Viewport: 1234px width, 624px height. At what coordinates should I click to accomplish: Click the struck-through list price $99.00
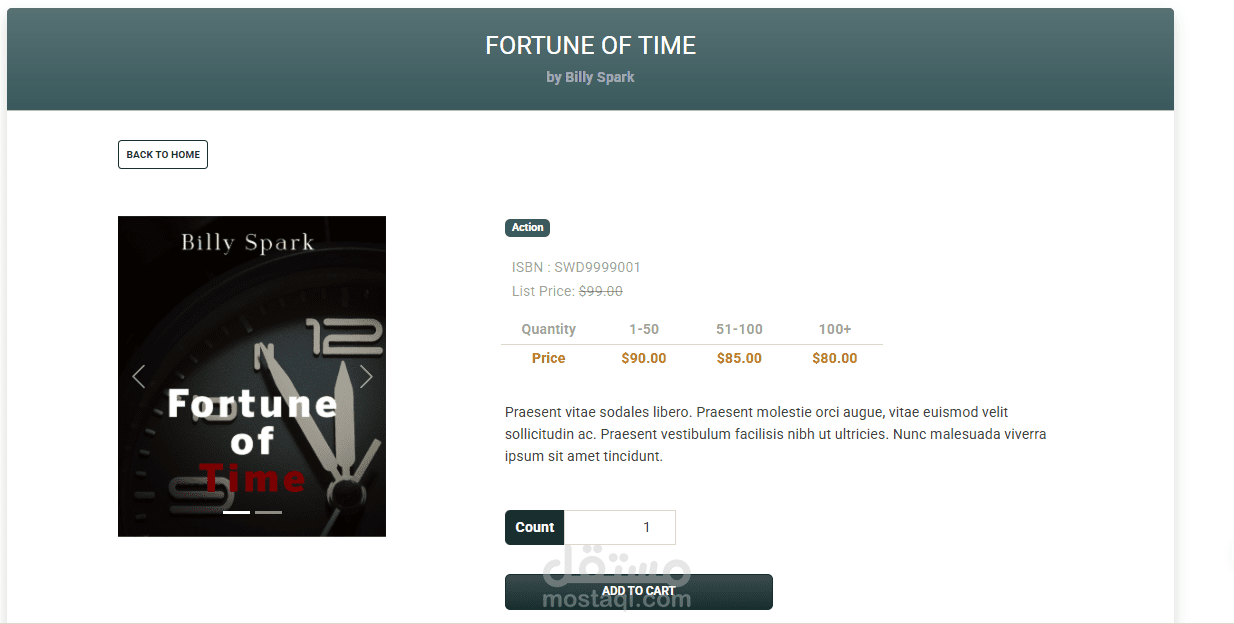(601, 291)
